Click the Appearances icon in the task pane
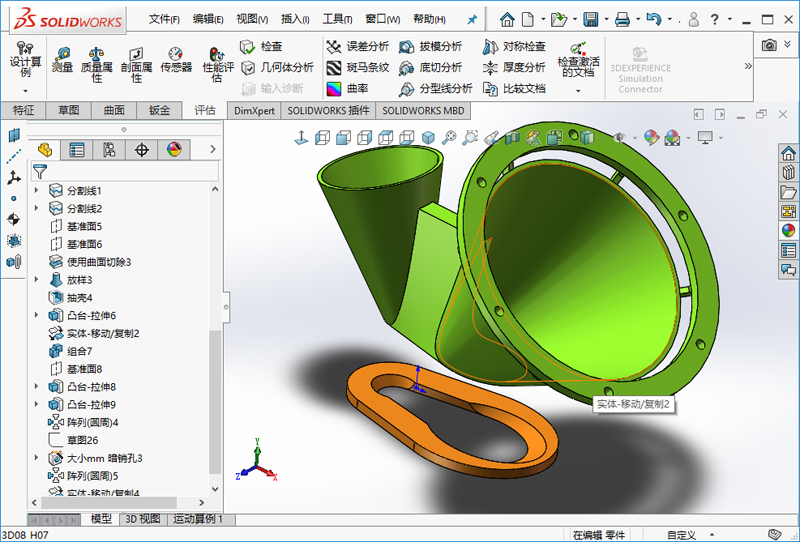Screen dimensions: 800x542 pyautogui.click(x=788, y=230)
